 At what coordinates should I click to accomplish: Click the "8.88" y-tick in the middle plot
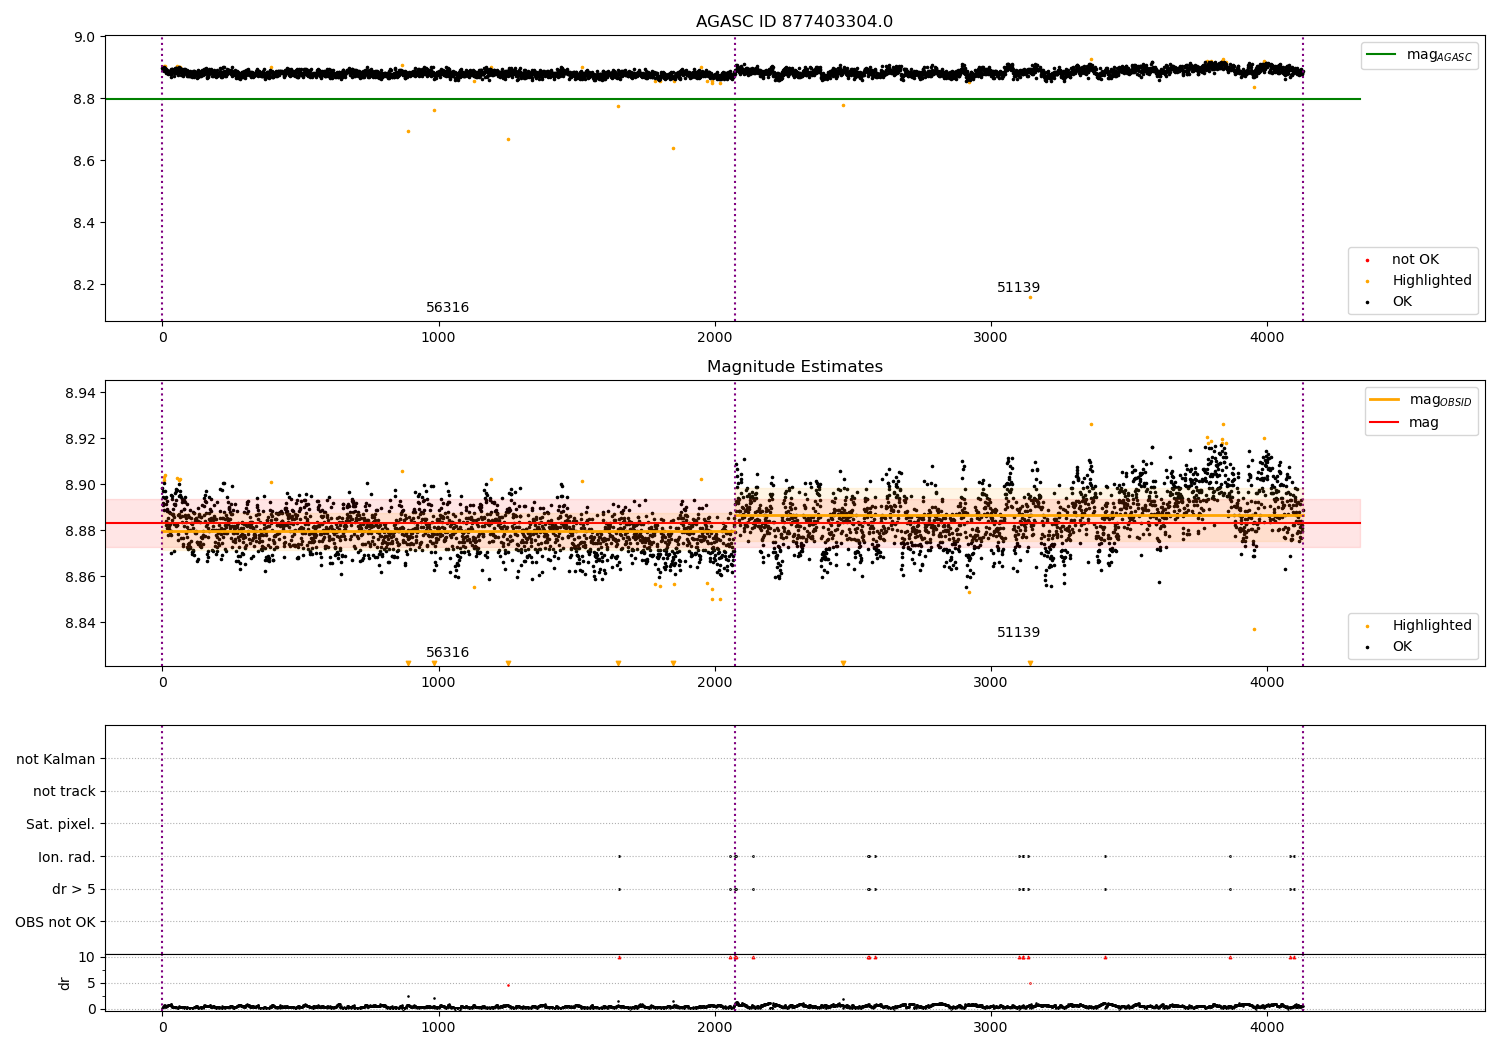pos(80,532)
